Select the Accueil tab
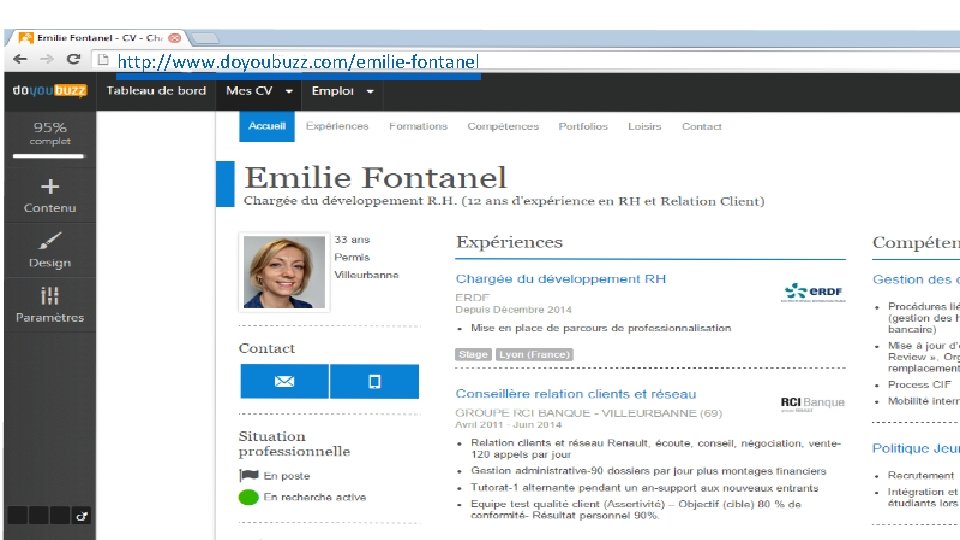Viewport: 960px width, 540px height. (267, 126)
